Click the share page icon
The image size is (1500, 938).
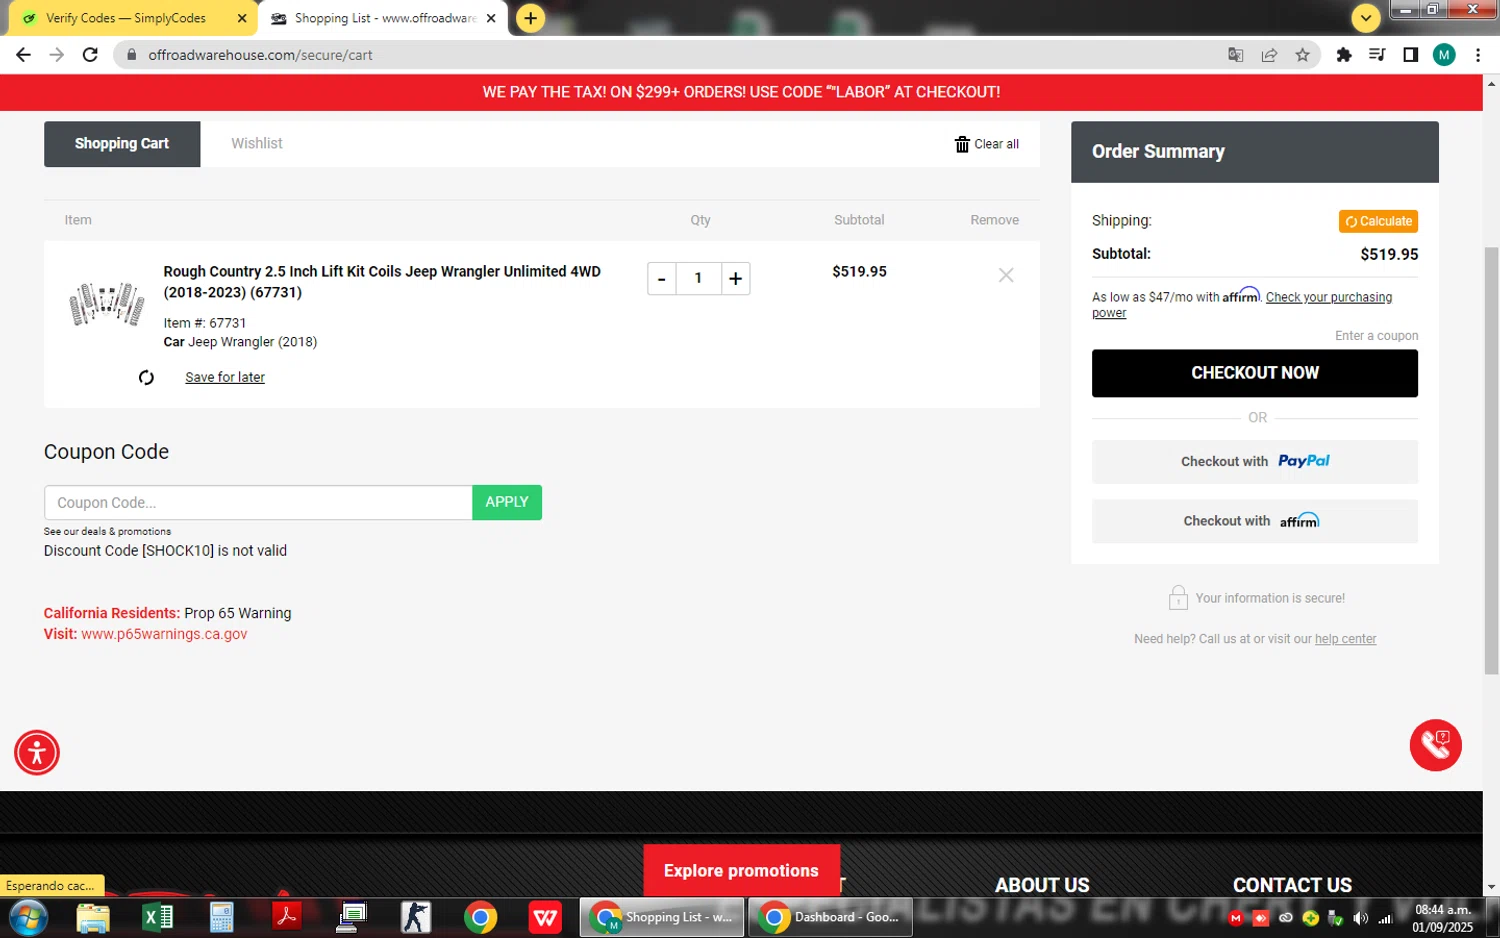[x=1269, y=55]
